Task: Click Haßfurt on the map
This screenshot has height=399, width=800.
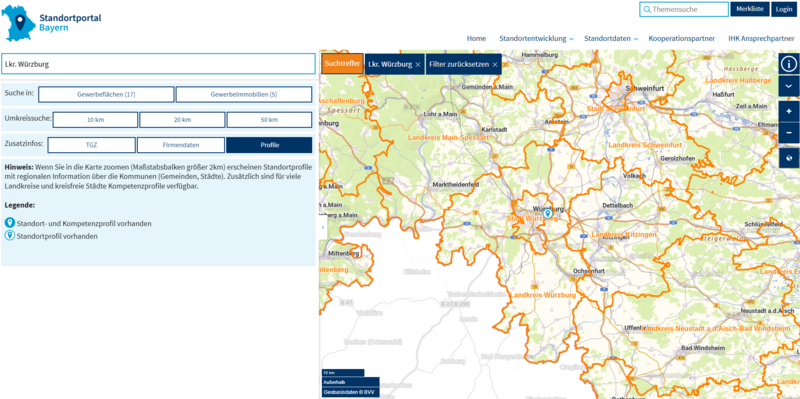Action: coord(722,94)
